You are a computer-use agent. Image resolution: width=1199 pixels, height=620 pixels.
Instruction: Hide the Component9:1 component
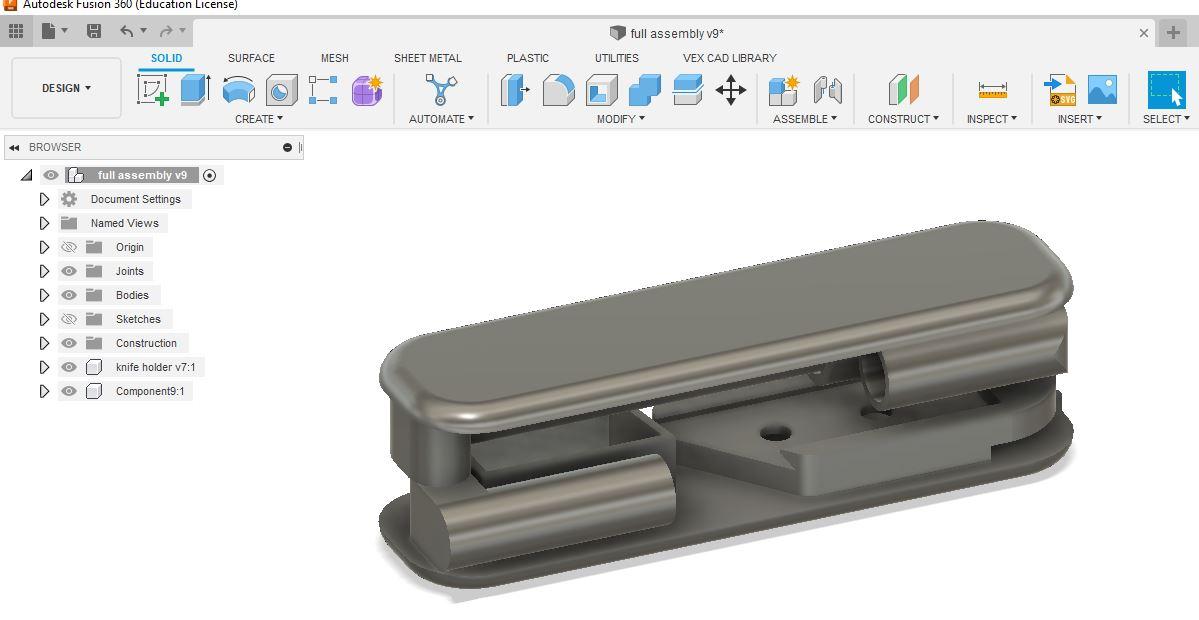tap(69, 391)
